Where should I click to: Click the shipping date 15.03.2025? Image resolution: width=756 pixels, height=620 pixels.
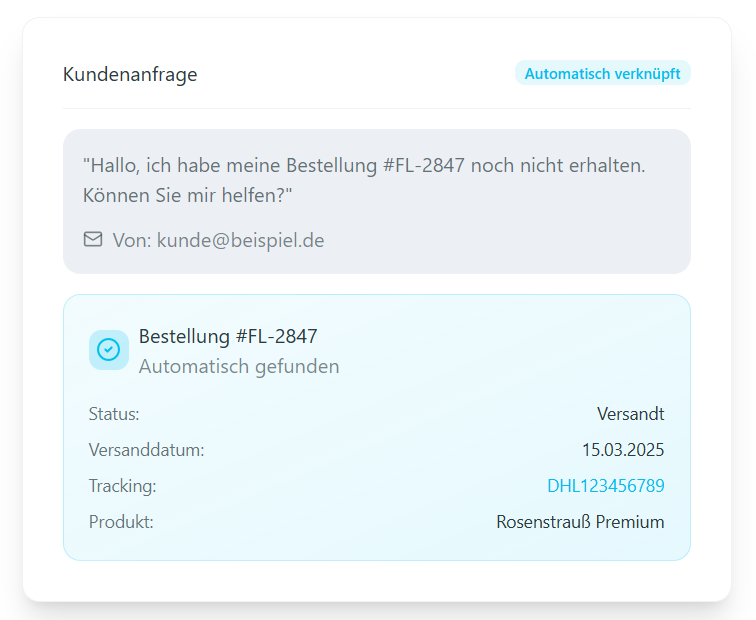pyautogui.click(x=623, y=450)
